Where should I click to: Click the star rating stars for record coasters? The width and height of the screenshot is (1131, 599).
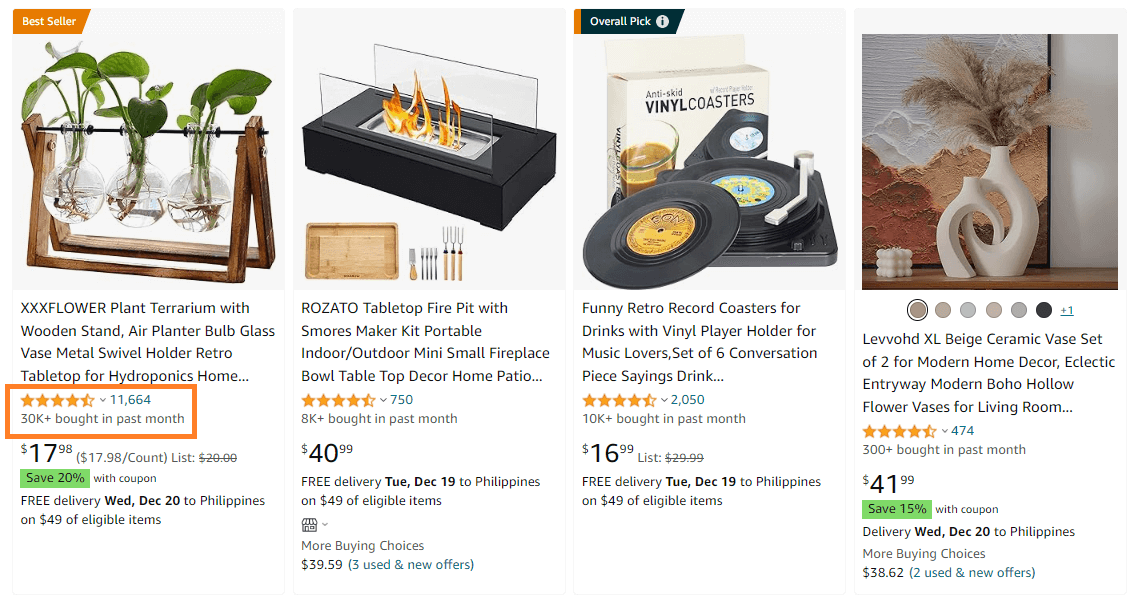(618, 399)
